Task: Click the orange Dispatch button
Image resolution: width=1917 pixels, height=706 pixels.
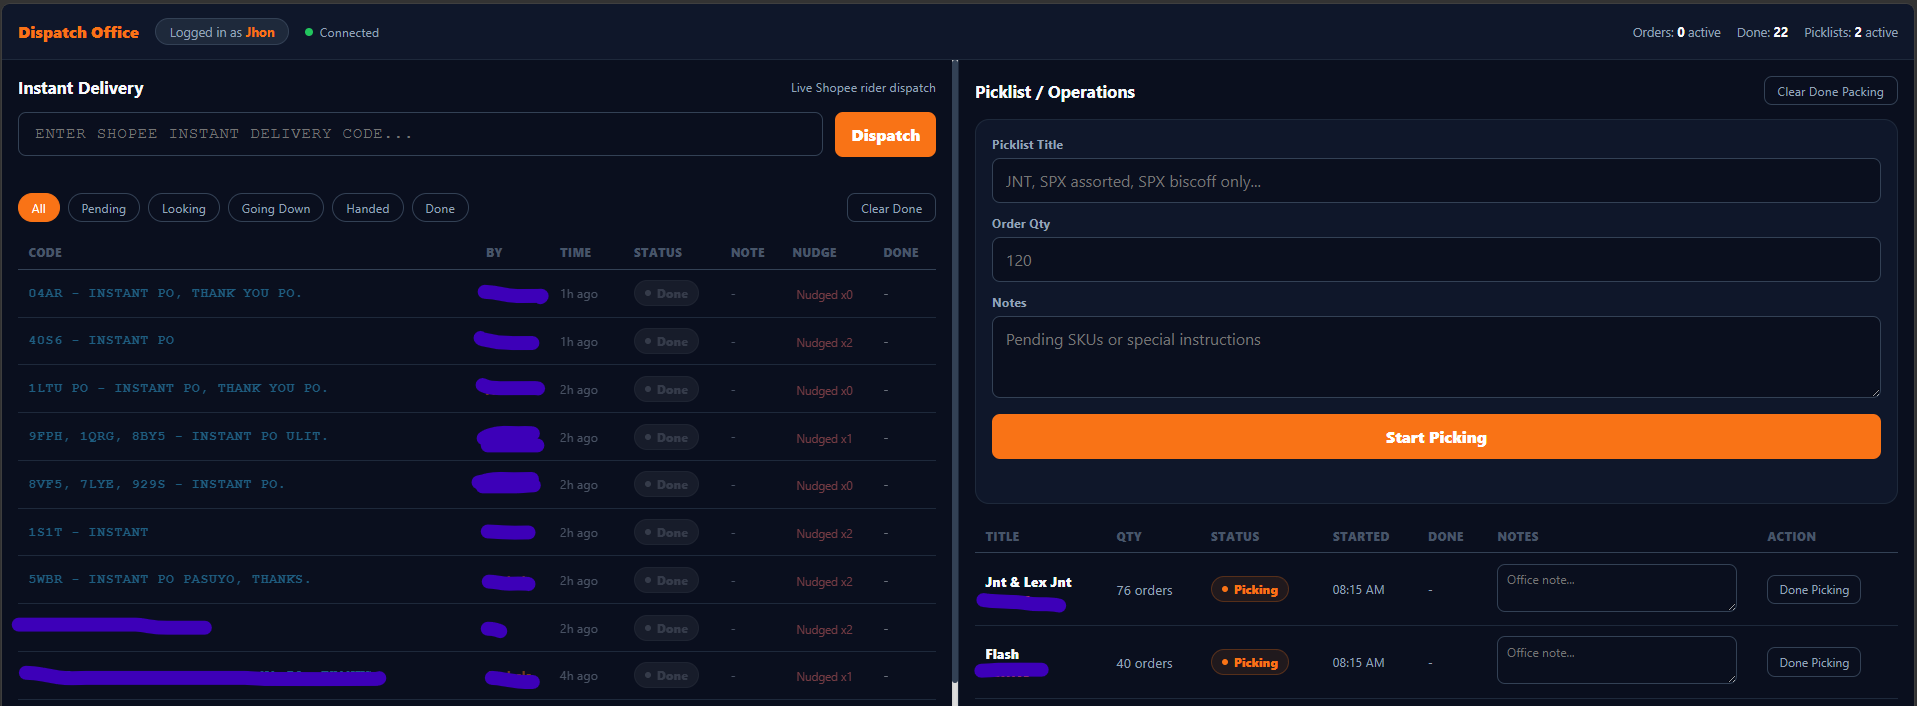Action: (885, 135)
